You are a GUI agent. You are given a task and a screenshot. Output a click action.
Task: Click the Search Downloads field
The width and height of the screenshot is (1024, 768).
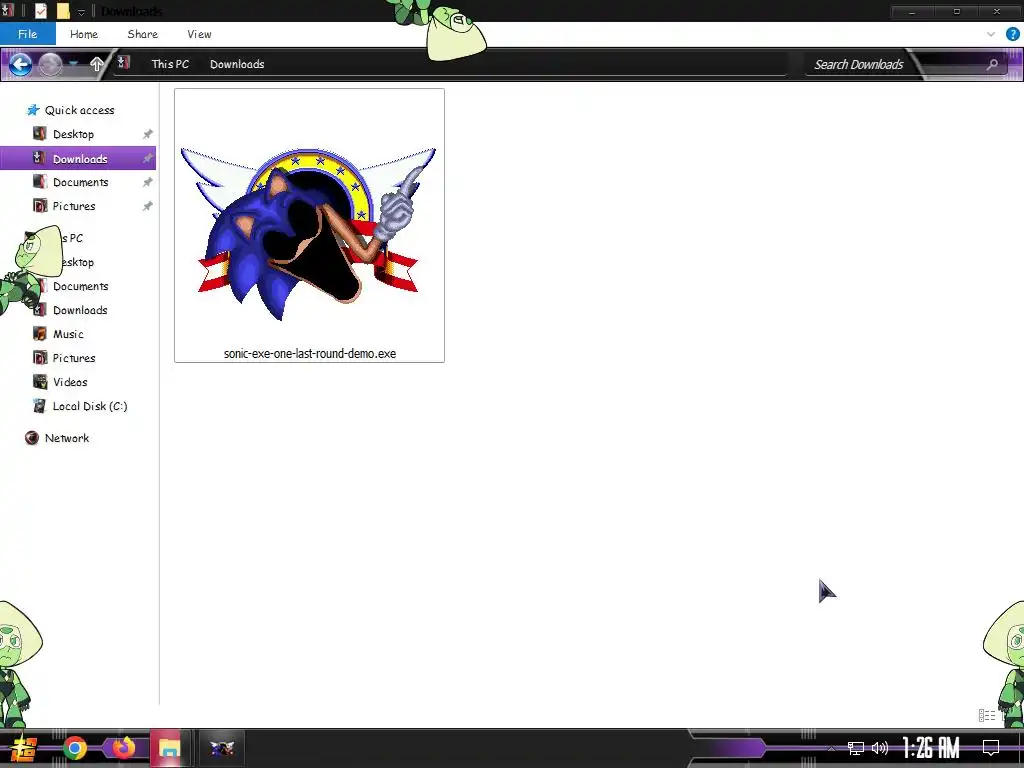click(858, 64)
